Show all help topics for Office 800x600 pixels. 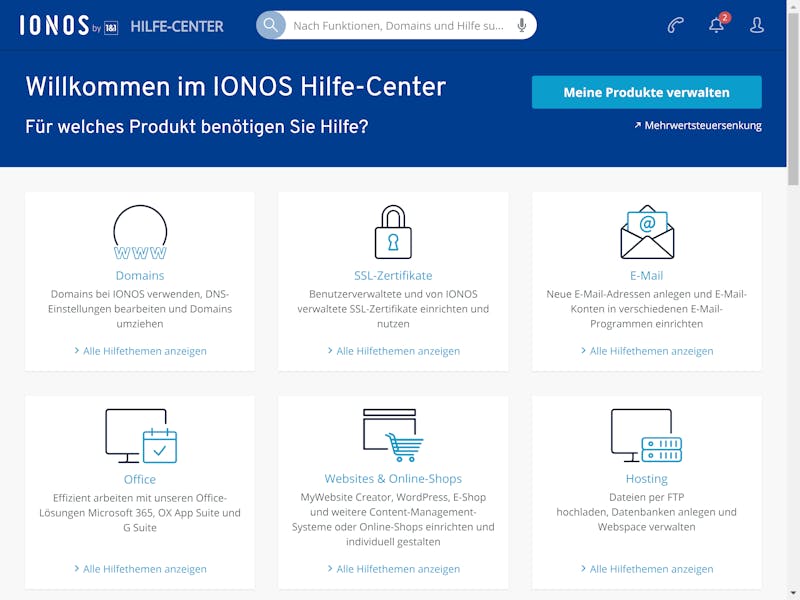pyautogui.click(x=140, y=569)
